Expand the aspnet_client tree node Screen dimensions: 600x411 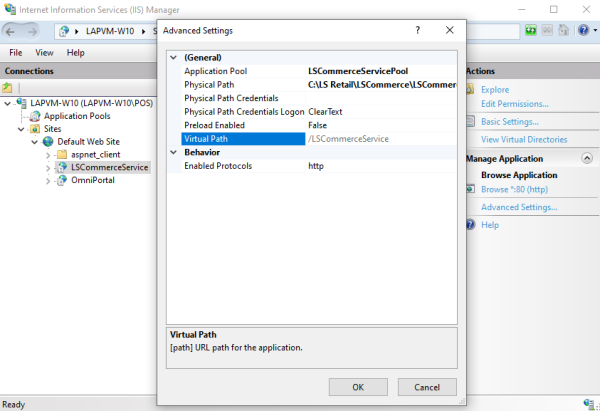click(48, 155)
